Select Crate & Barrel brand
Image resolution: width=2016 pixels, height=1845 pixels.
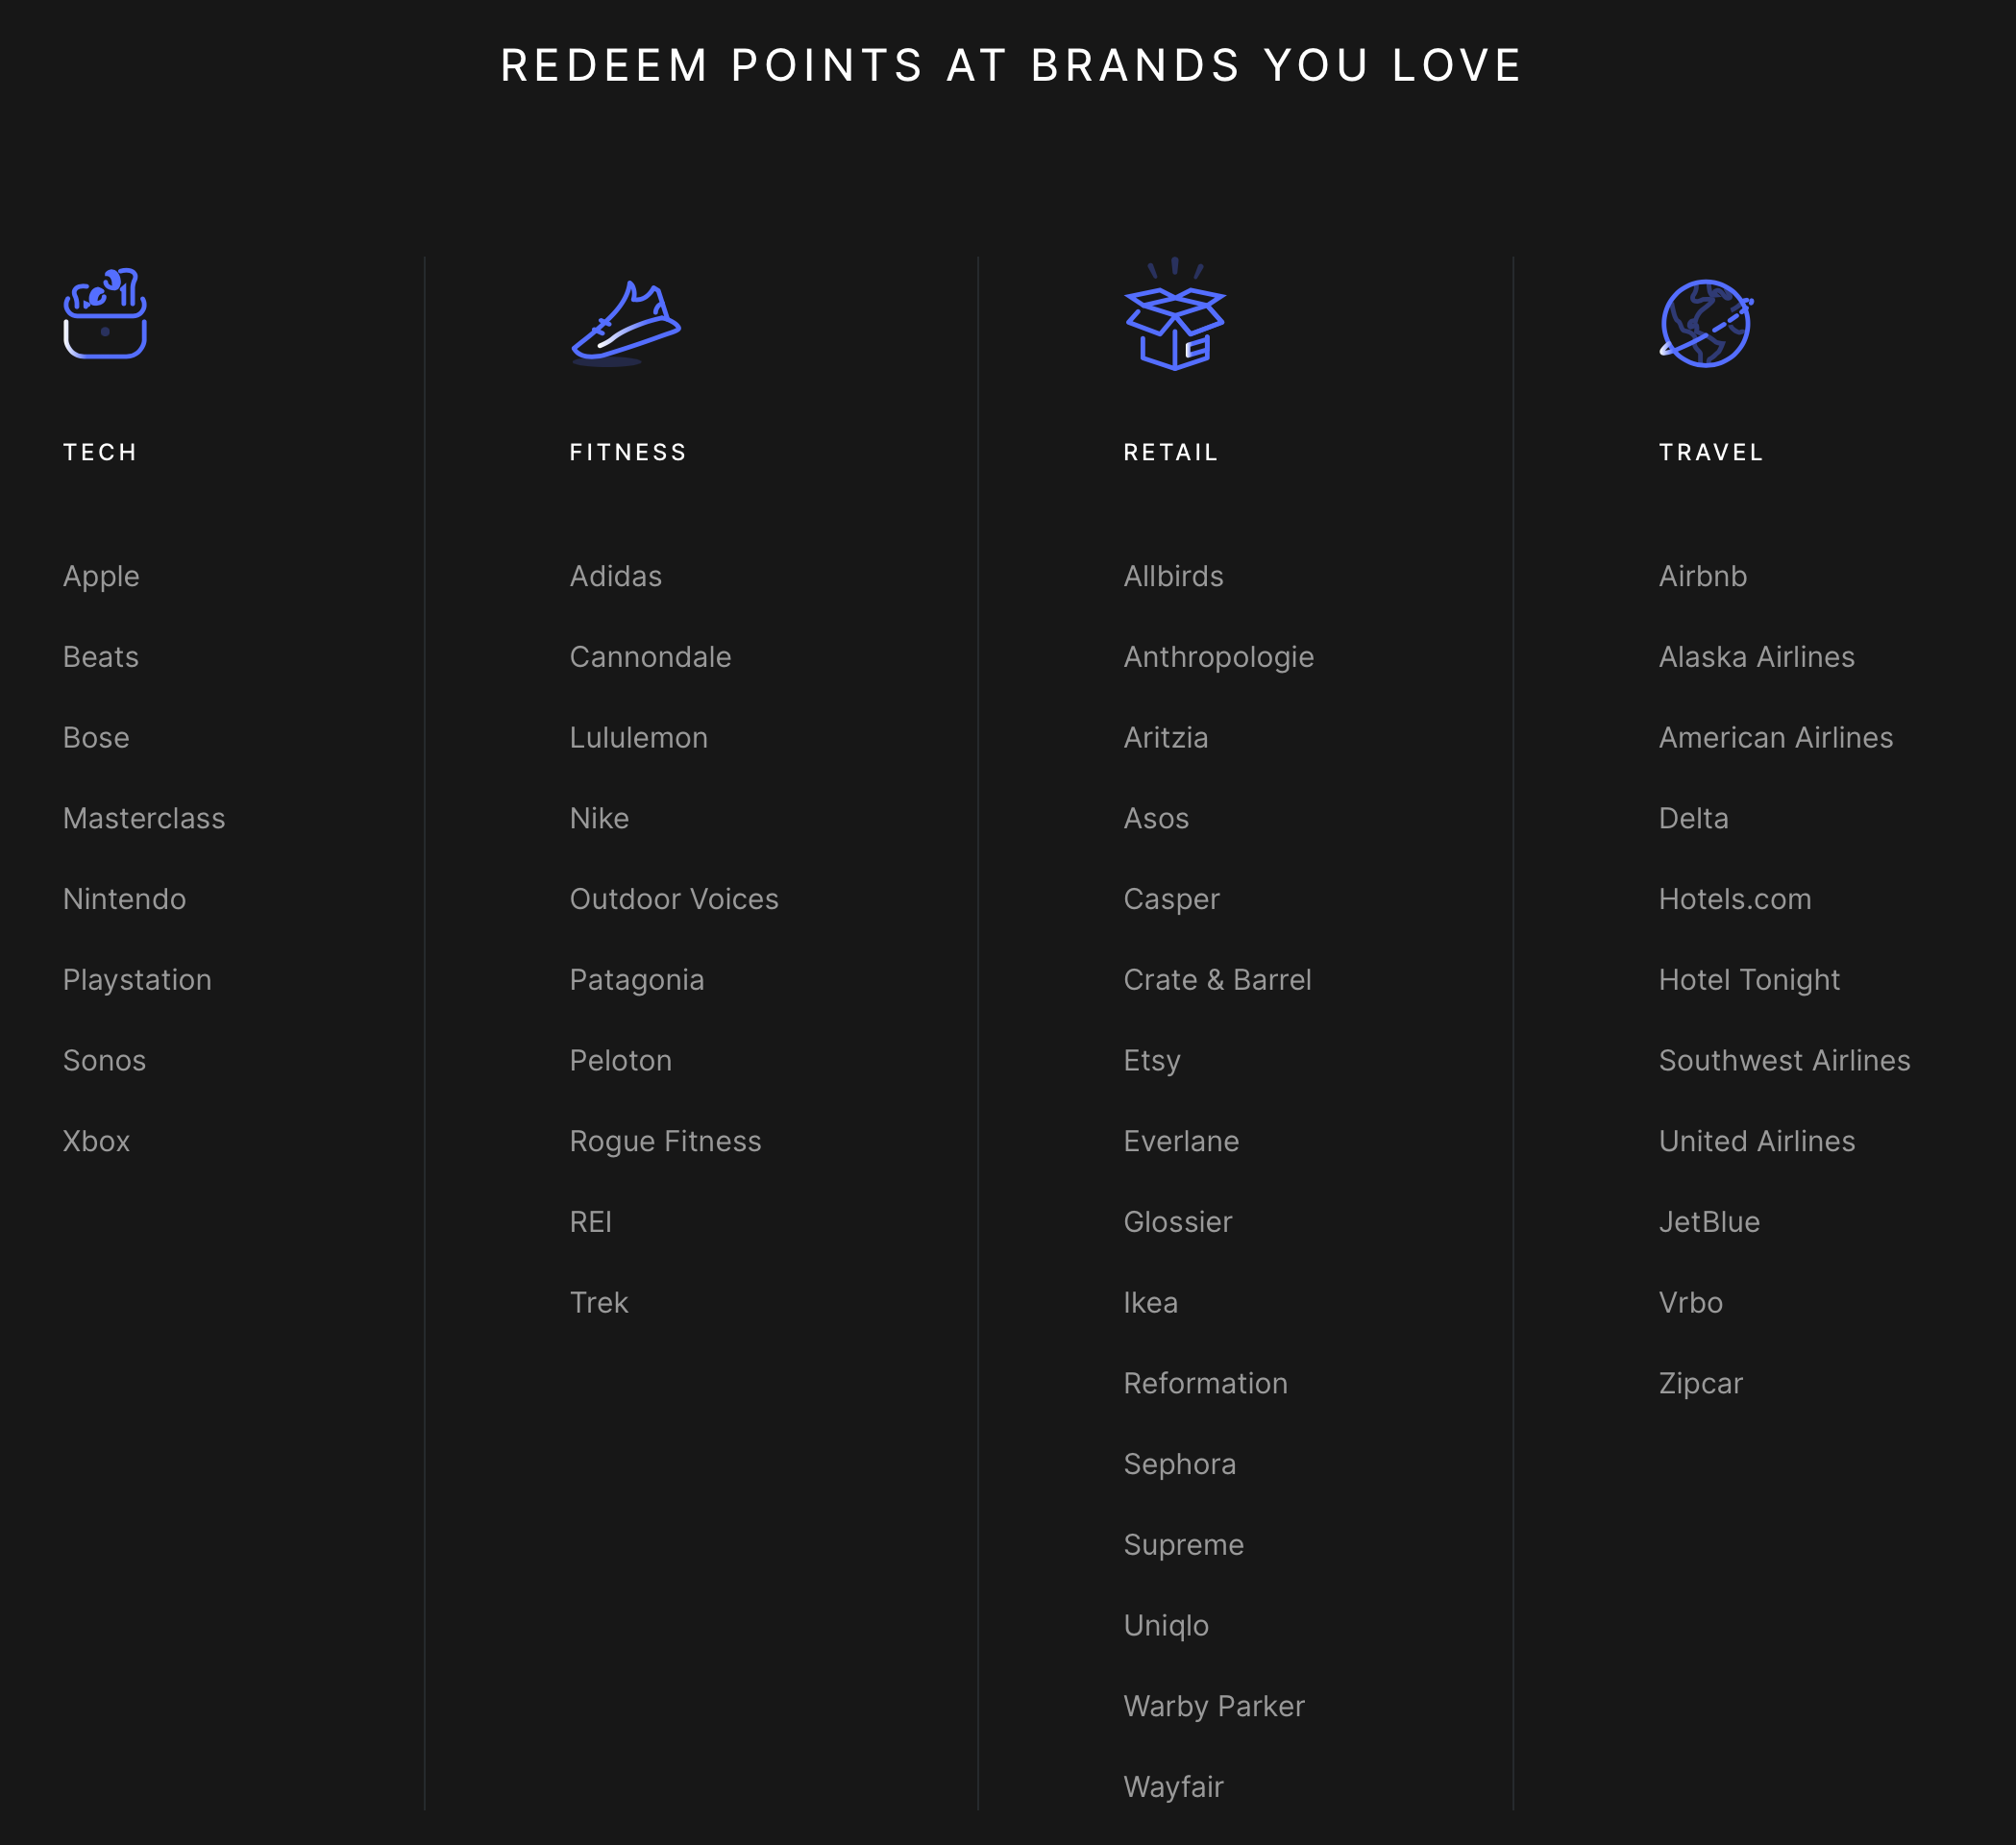click(x=1217, y=980)
